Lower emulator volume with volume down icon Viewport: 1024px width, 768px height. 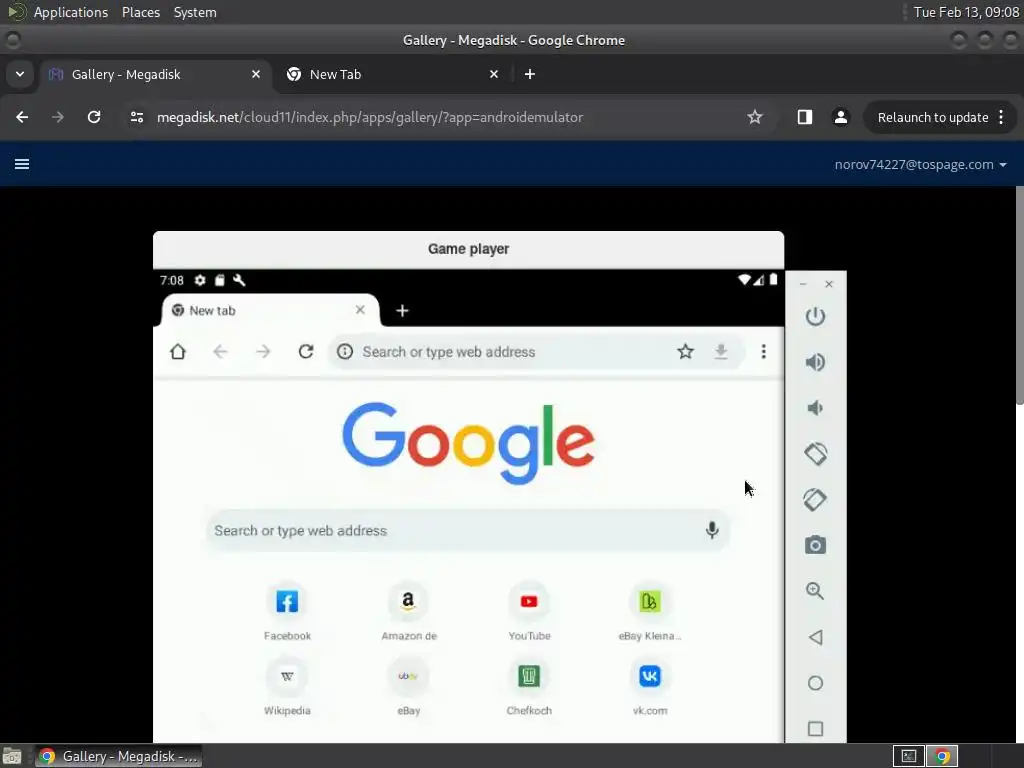coord(814,408)
